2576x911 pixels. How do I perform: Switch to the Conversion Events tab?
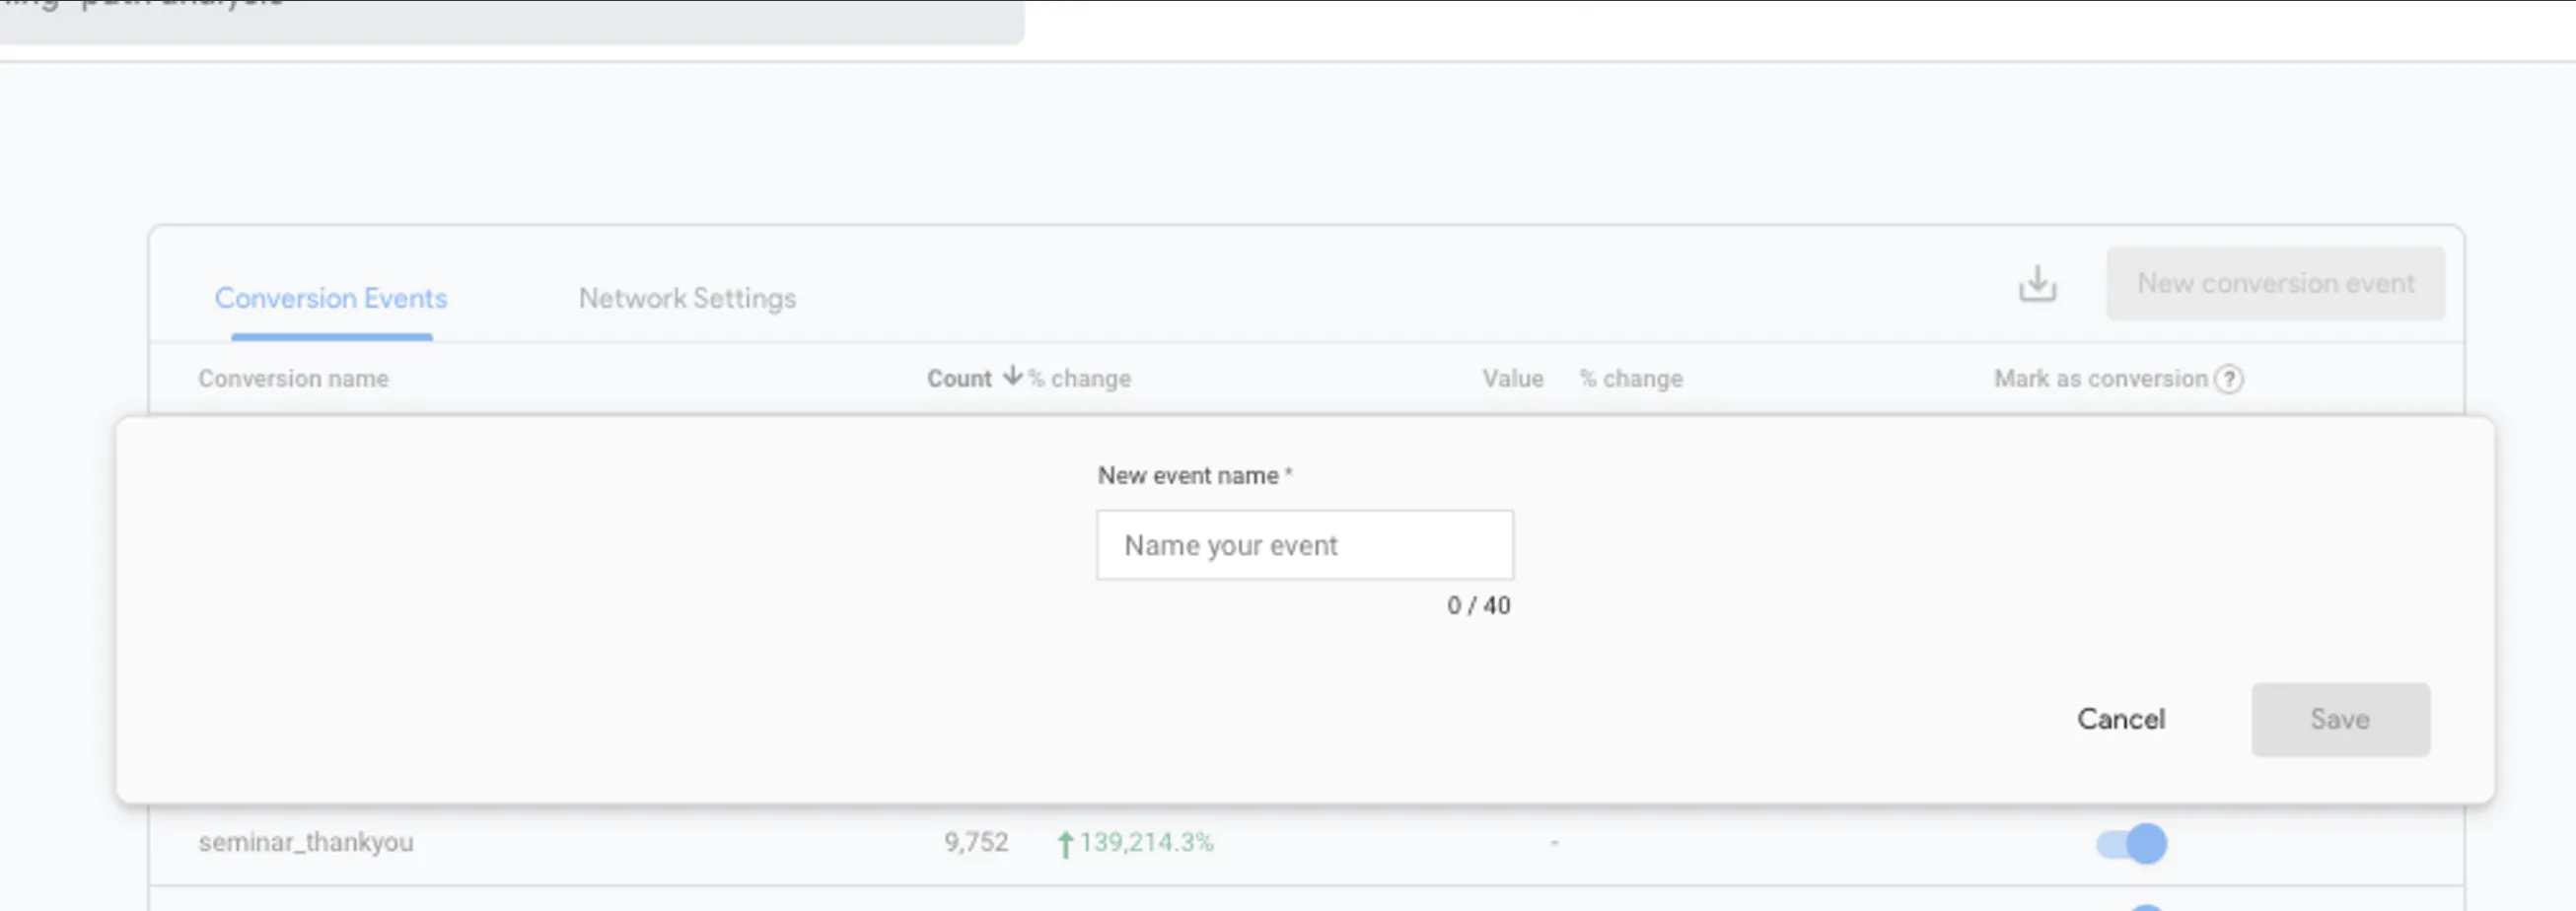331,298
